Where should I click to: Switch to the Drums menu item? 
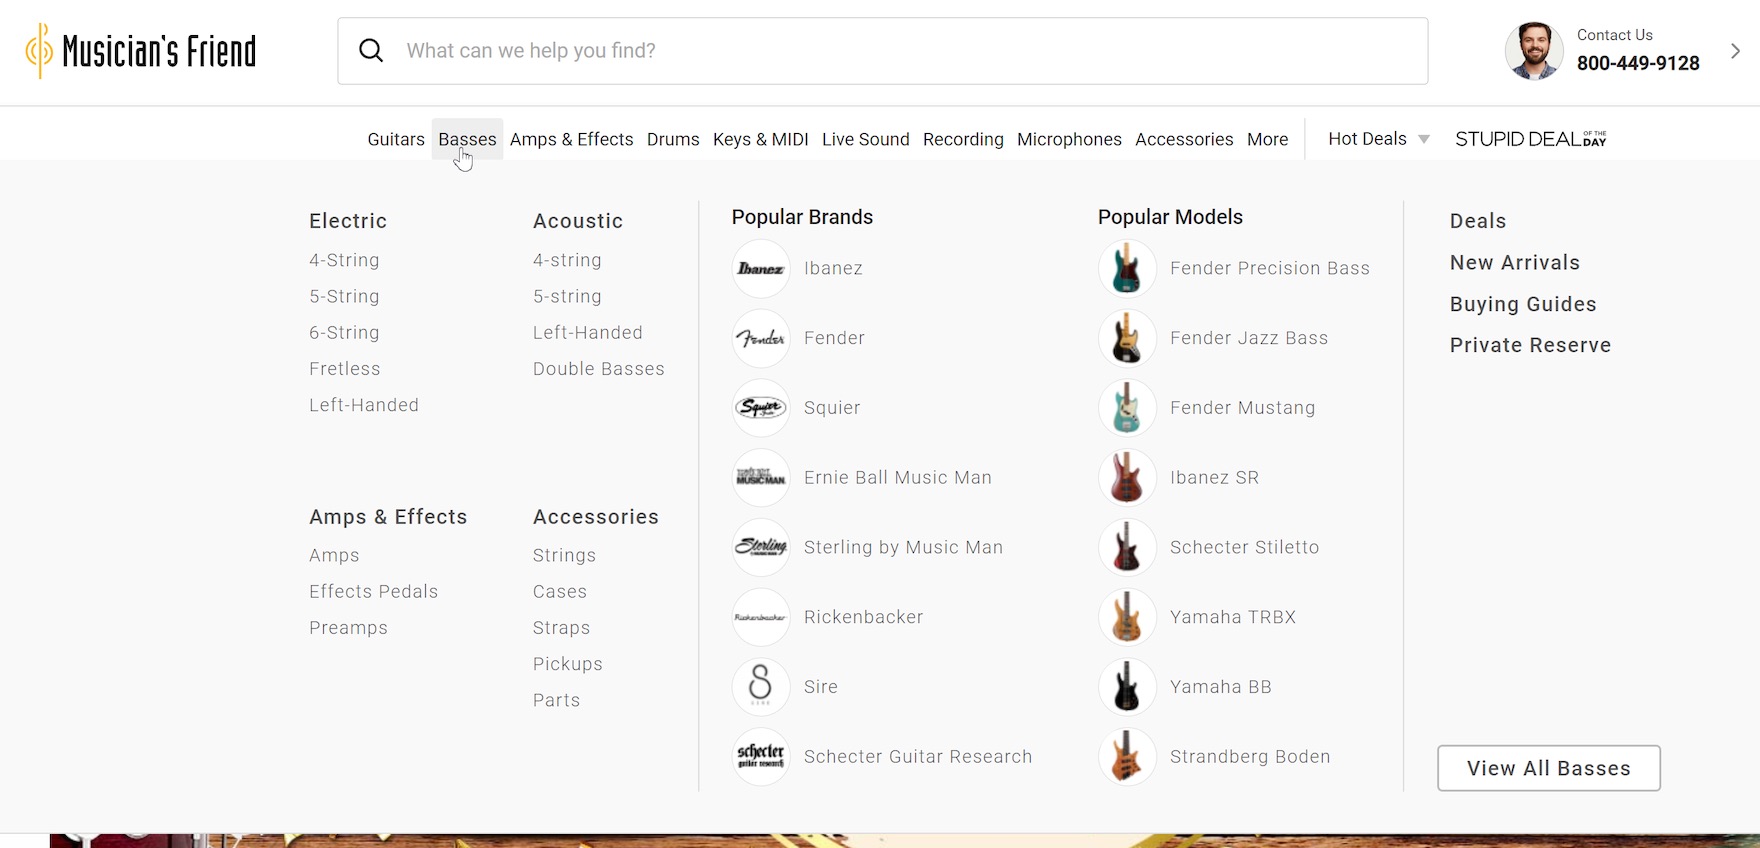(673, 140)
